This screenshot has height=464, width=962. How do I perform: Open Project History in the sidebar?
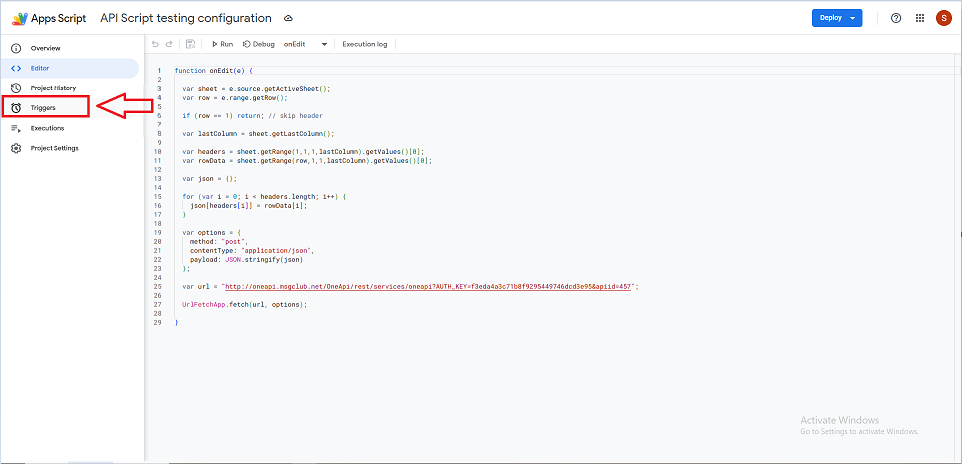pos(52,88)
